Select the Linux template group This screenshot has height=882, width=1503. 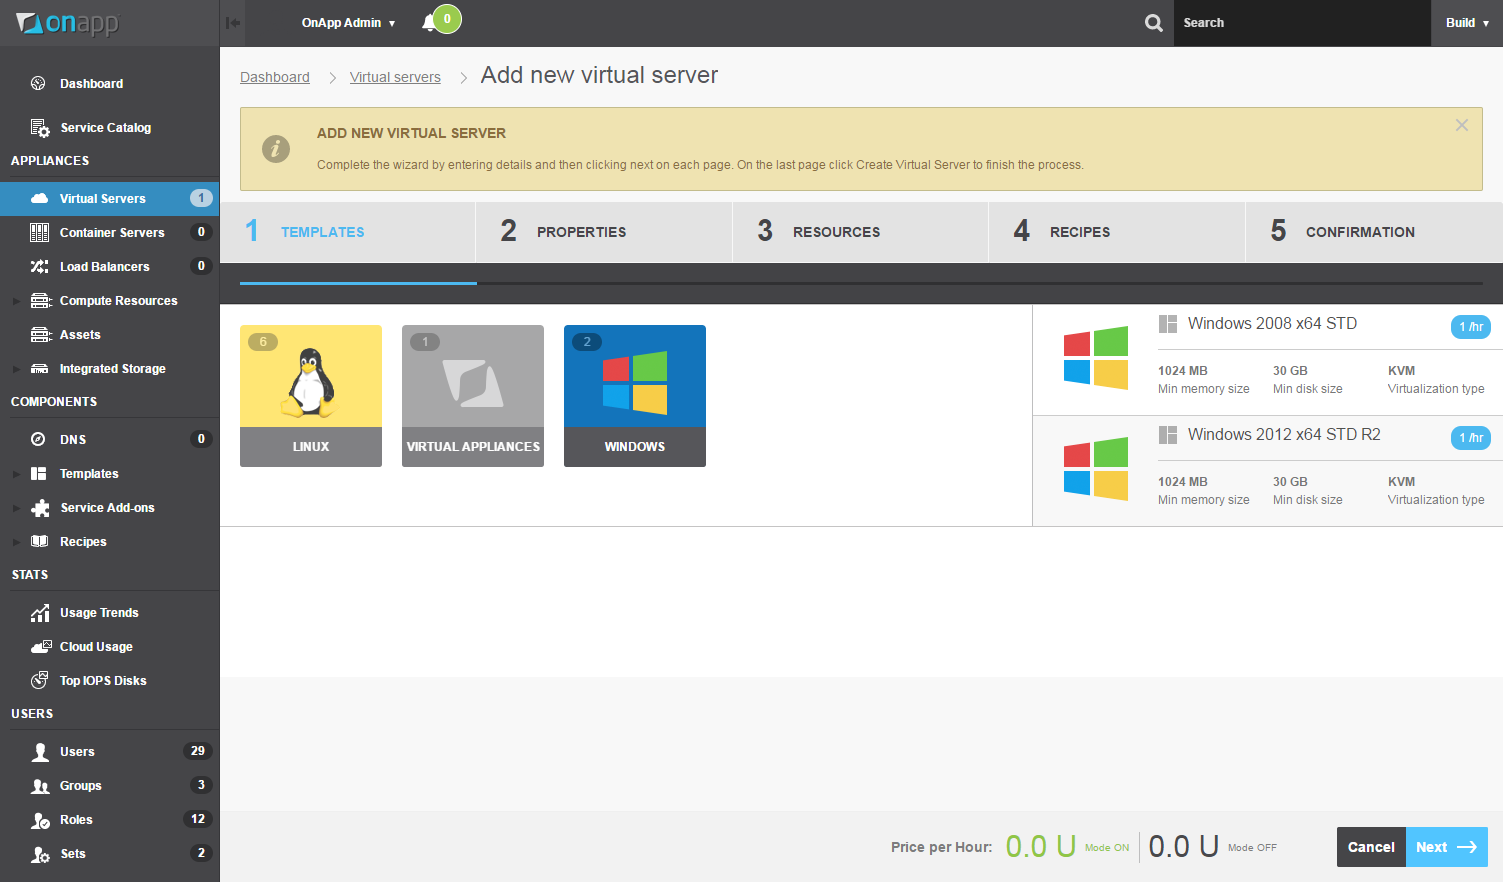311,396
